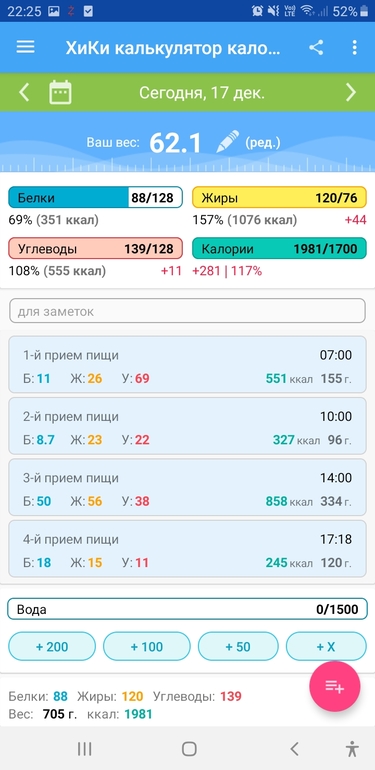The height and width of the screenshot is (770, 375).
Task: Tap the Сегодня, 17 дек. date label
Action: (x=202, y=92)
